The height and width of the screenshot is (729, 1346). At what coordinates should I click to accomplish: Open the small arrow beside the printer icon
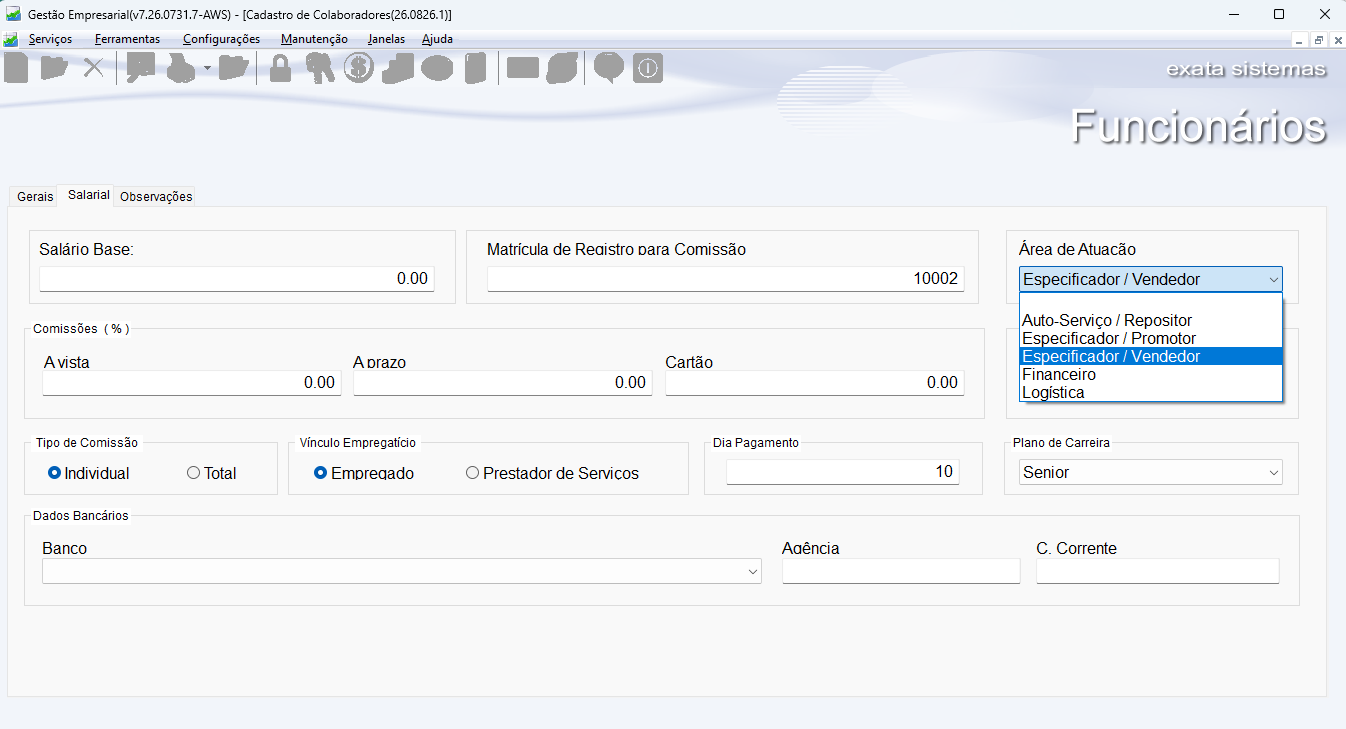coord(207,68)
